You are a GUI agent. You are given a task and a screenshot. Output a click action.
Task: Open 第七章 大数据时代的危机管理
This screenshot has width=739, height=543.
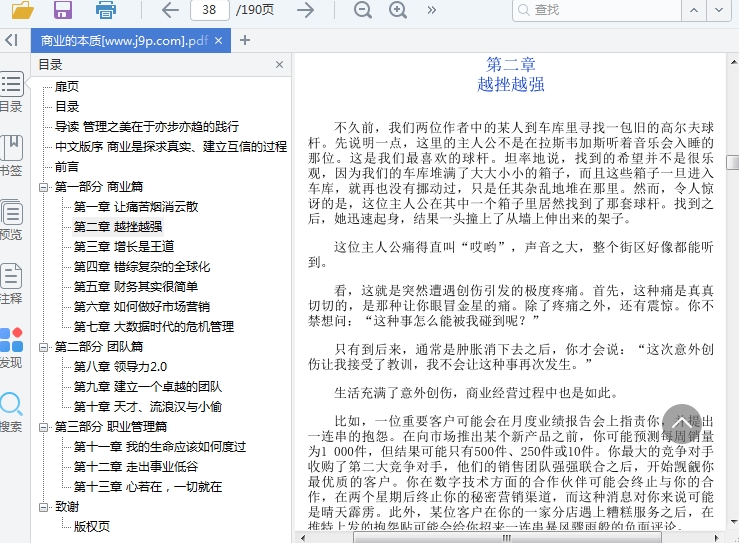(154, 327)
